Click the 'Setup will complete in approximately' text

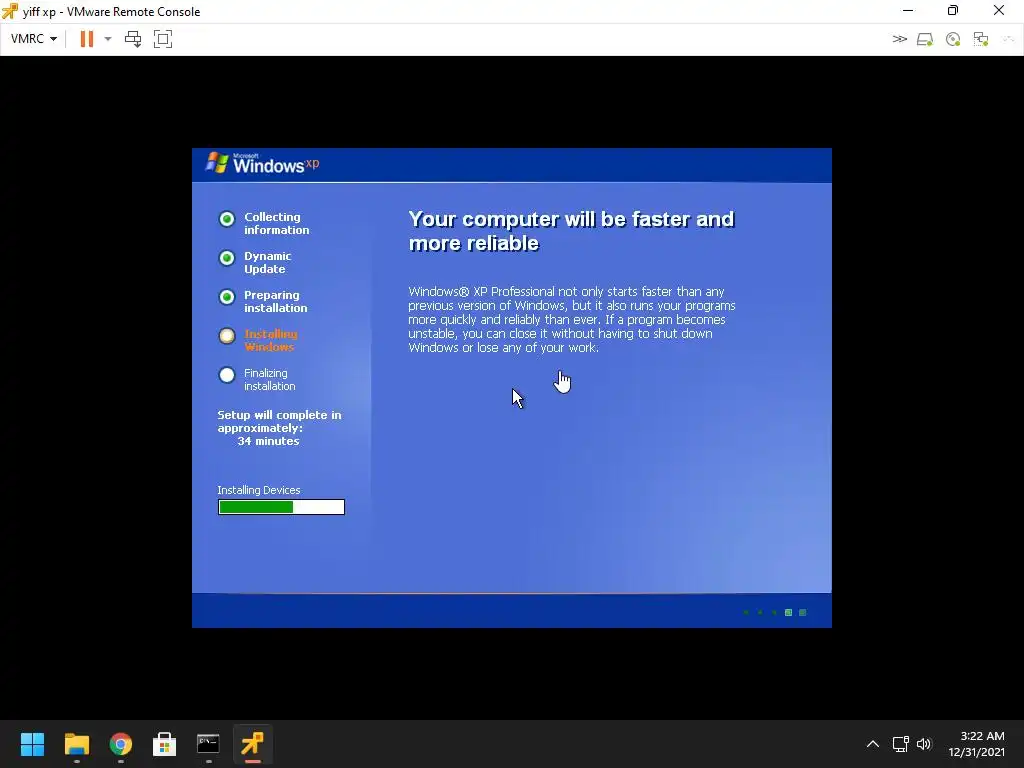point(280,421)
